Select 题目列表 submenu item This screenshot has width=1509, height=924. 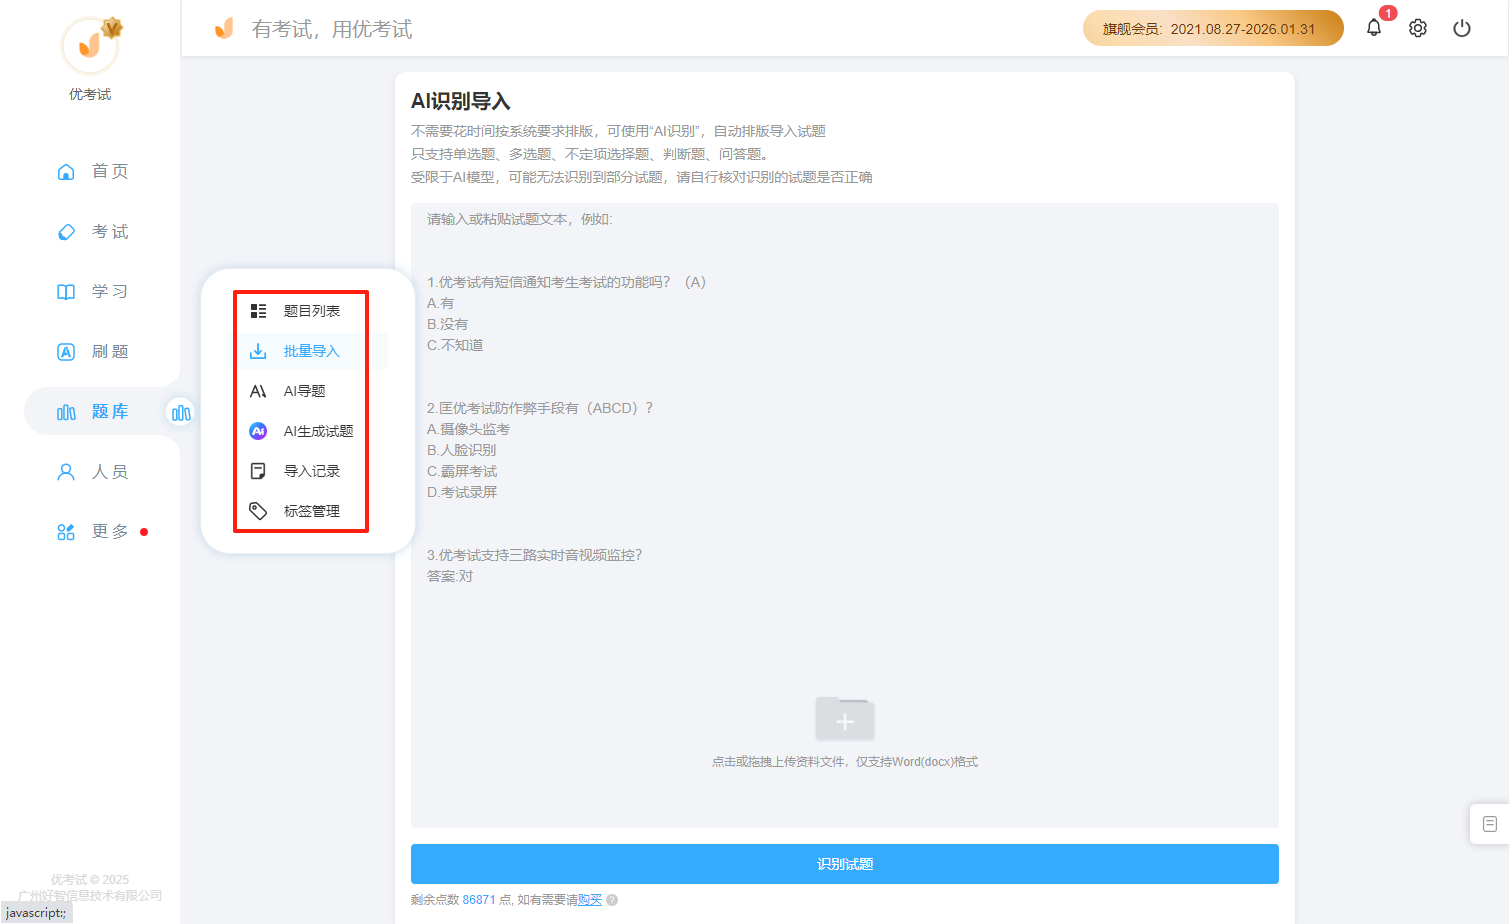(x=312, y=311)
